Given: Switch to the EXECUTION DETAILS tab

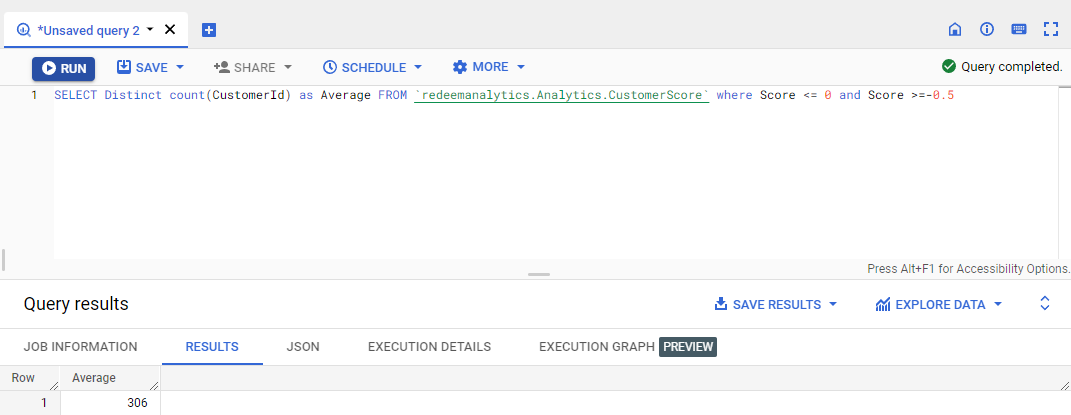Looking at the screenshot, I should [429, 347].
